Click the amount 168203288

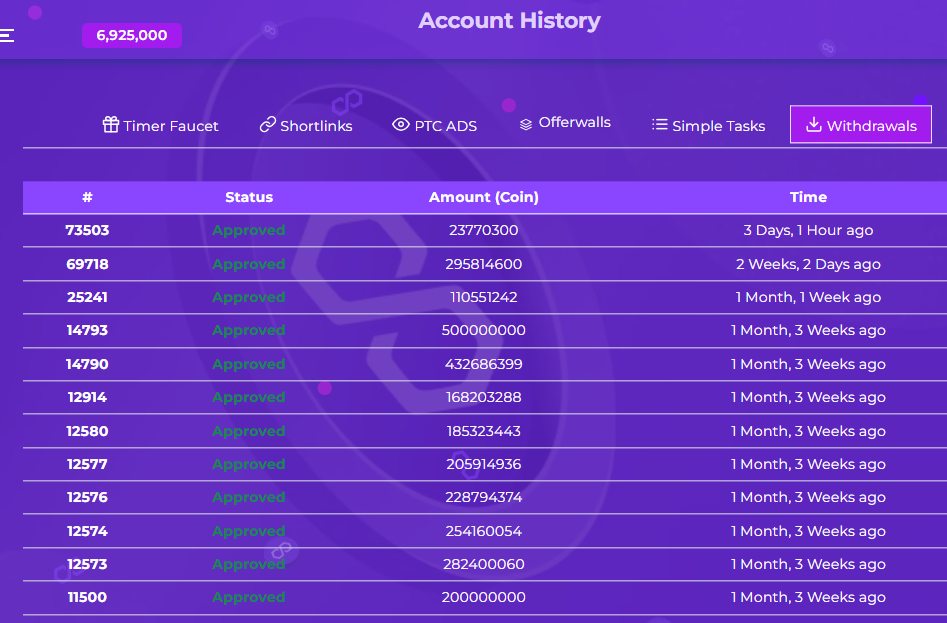tap(484, 397)
